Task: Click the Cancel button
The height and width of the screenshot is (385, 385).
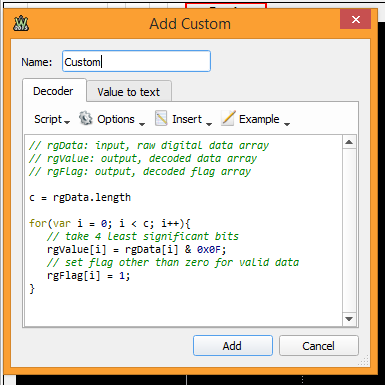Action: point(318,346)
